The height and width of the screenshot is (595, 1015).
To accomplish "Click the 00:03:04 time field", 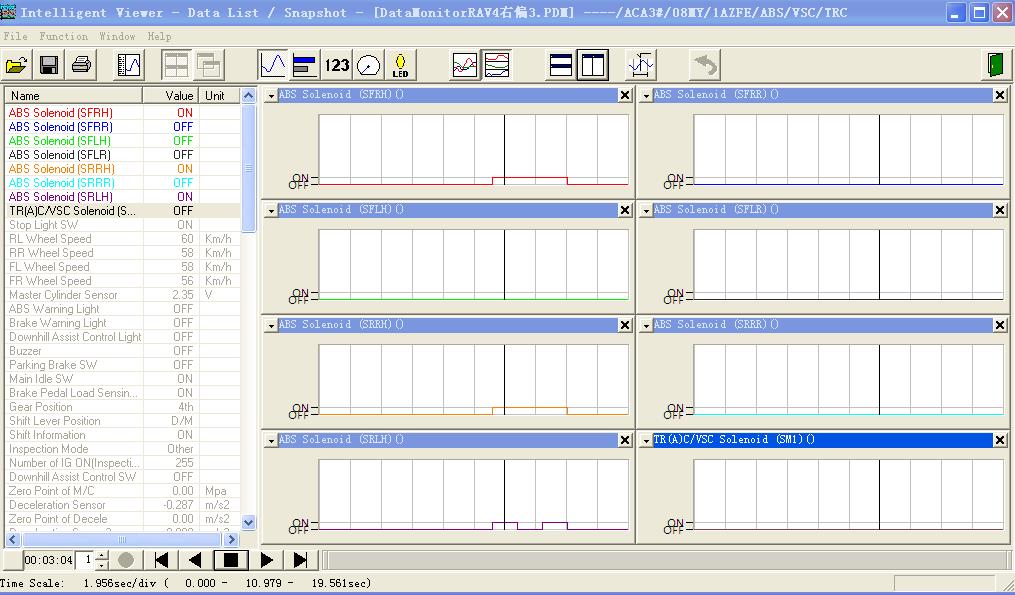I will pyautogui.click(x=49, y=560).
